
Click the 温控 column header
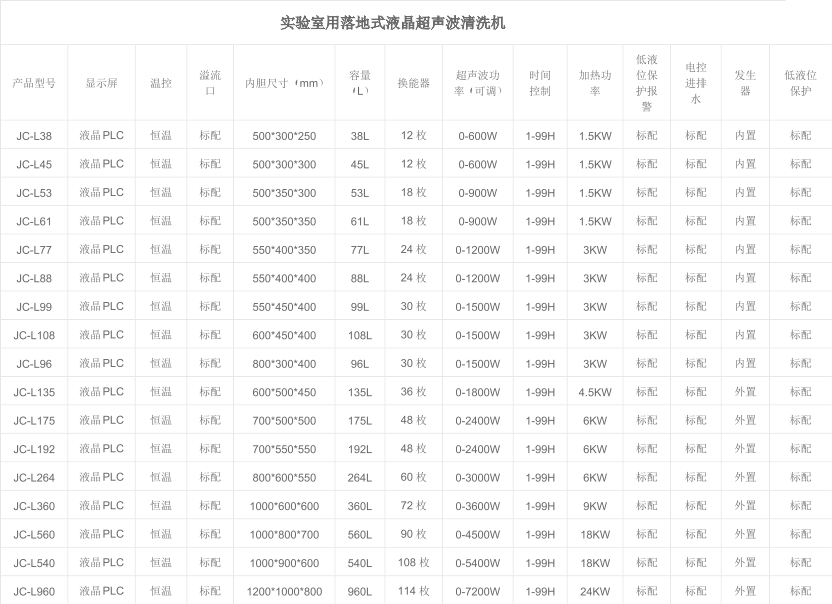[x=161, y=83]
